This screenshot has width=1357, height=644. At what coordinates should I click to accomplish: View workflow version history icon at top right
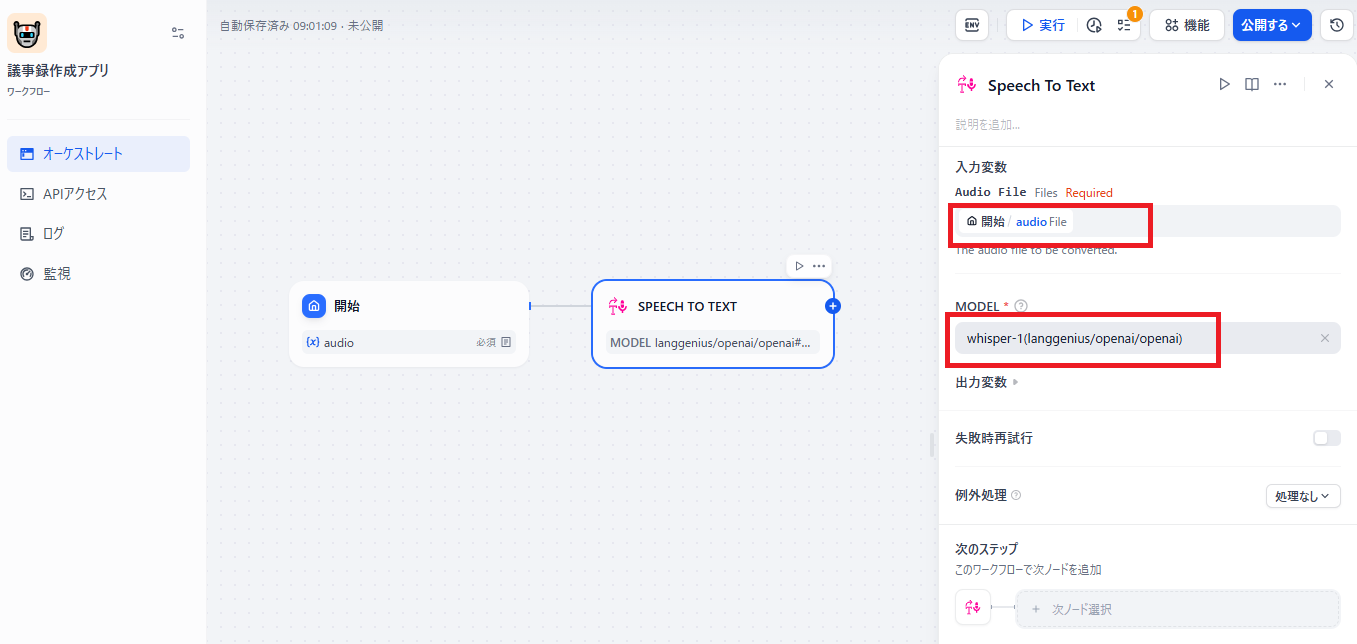(1337, 24)
